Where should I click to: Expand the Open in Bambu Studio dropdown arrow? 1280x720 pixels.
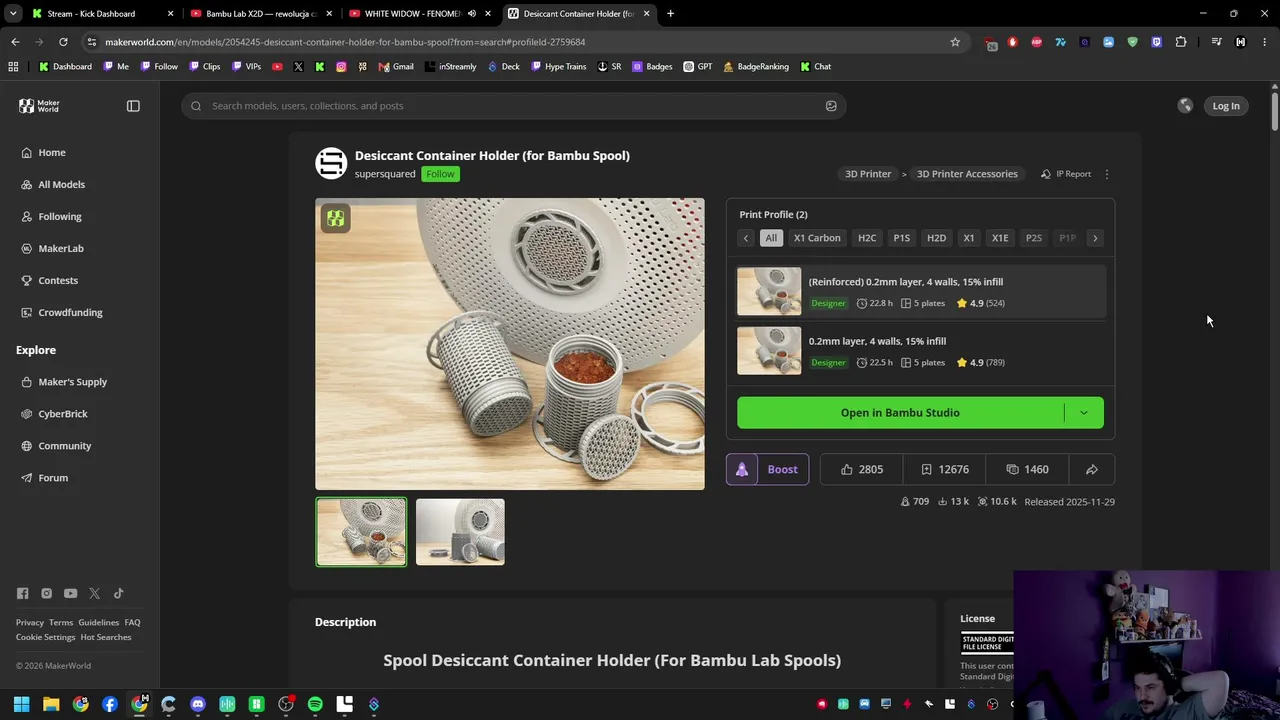(x=1084, y=413)
